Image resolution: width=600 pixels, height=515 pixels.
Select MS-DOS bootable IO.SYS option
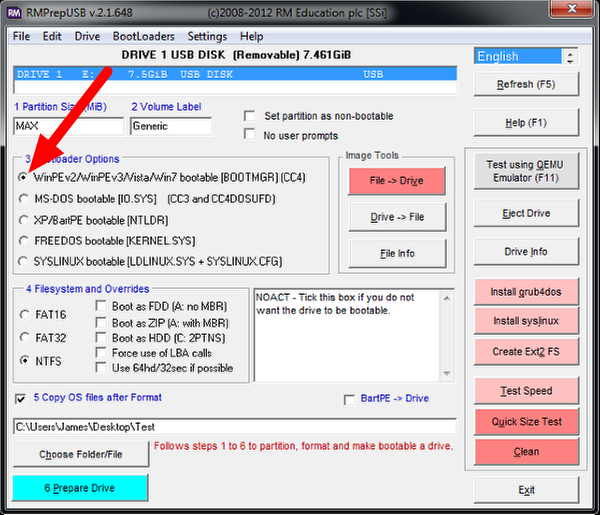point(24,199)
